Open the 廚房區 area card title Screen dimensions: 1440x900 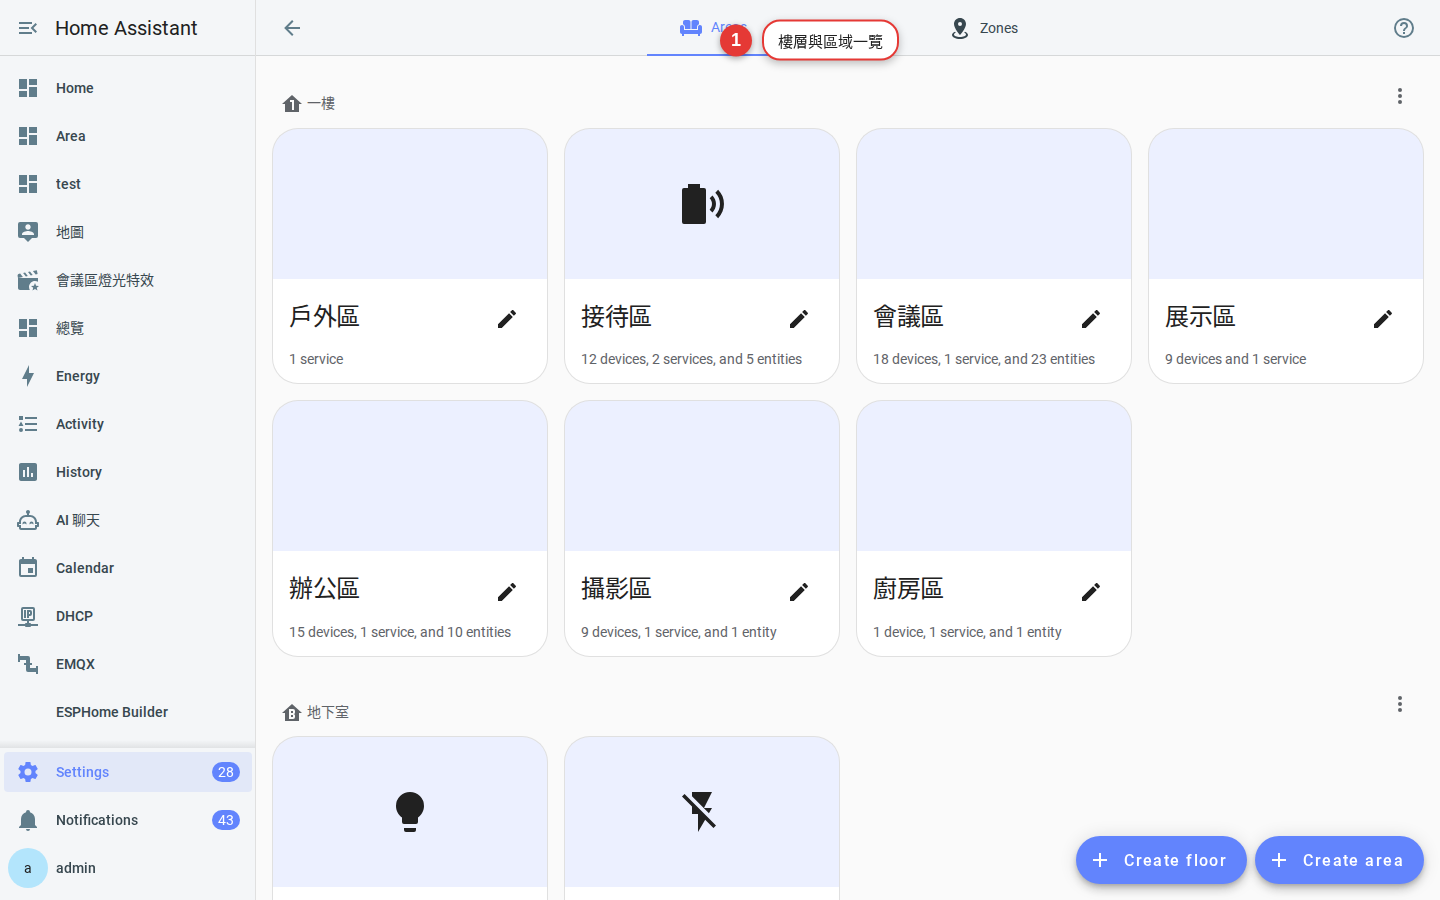[908, 589]
